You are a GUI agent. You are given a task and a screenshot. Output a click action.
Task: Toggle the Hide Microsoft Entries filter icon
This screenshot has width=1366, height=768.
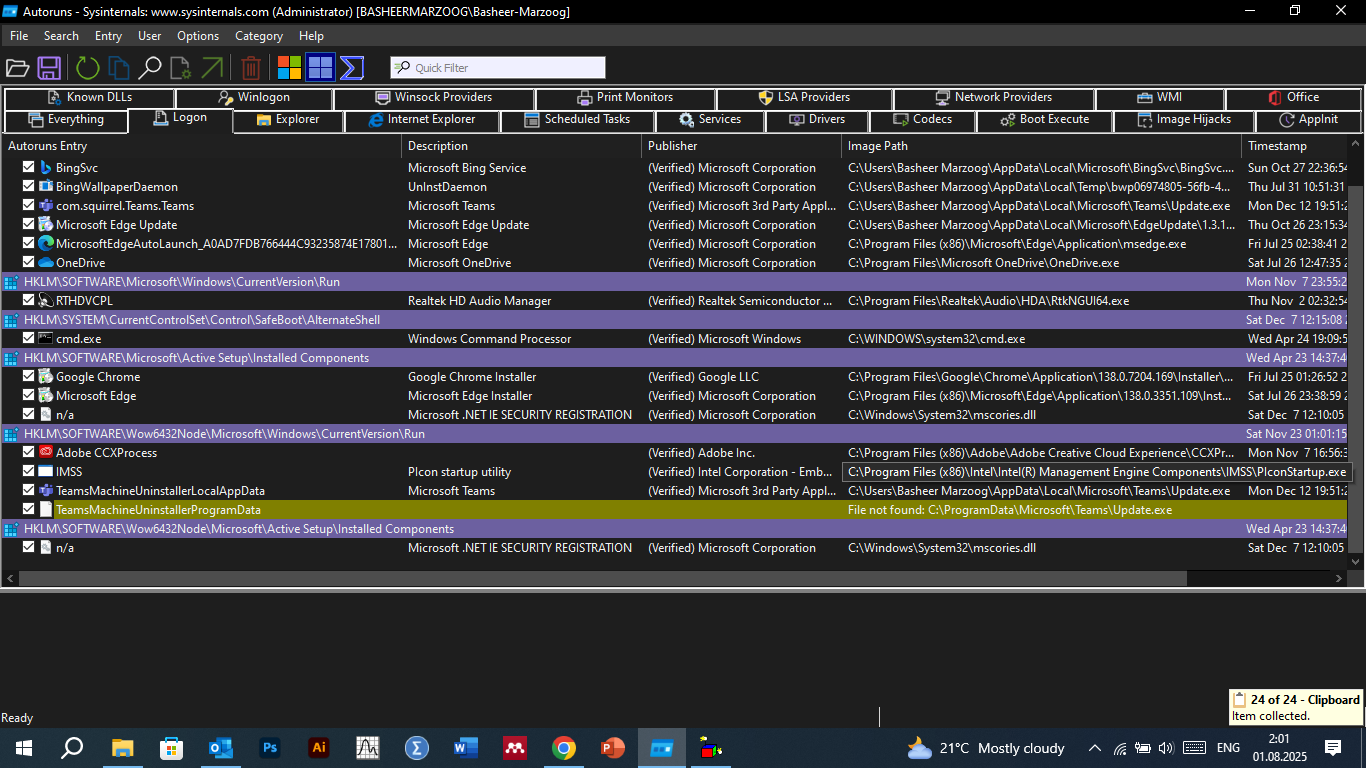point(288,67)
